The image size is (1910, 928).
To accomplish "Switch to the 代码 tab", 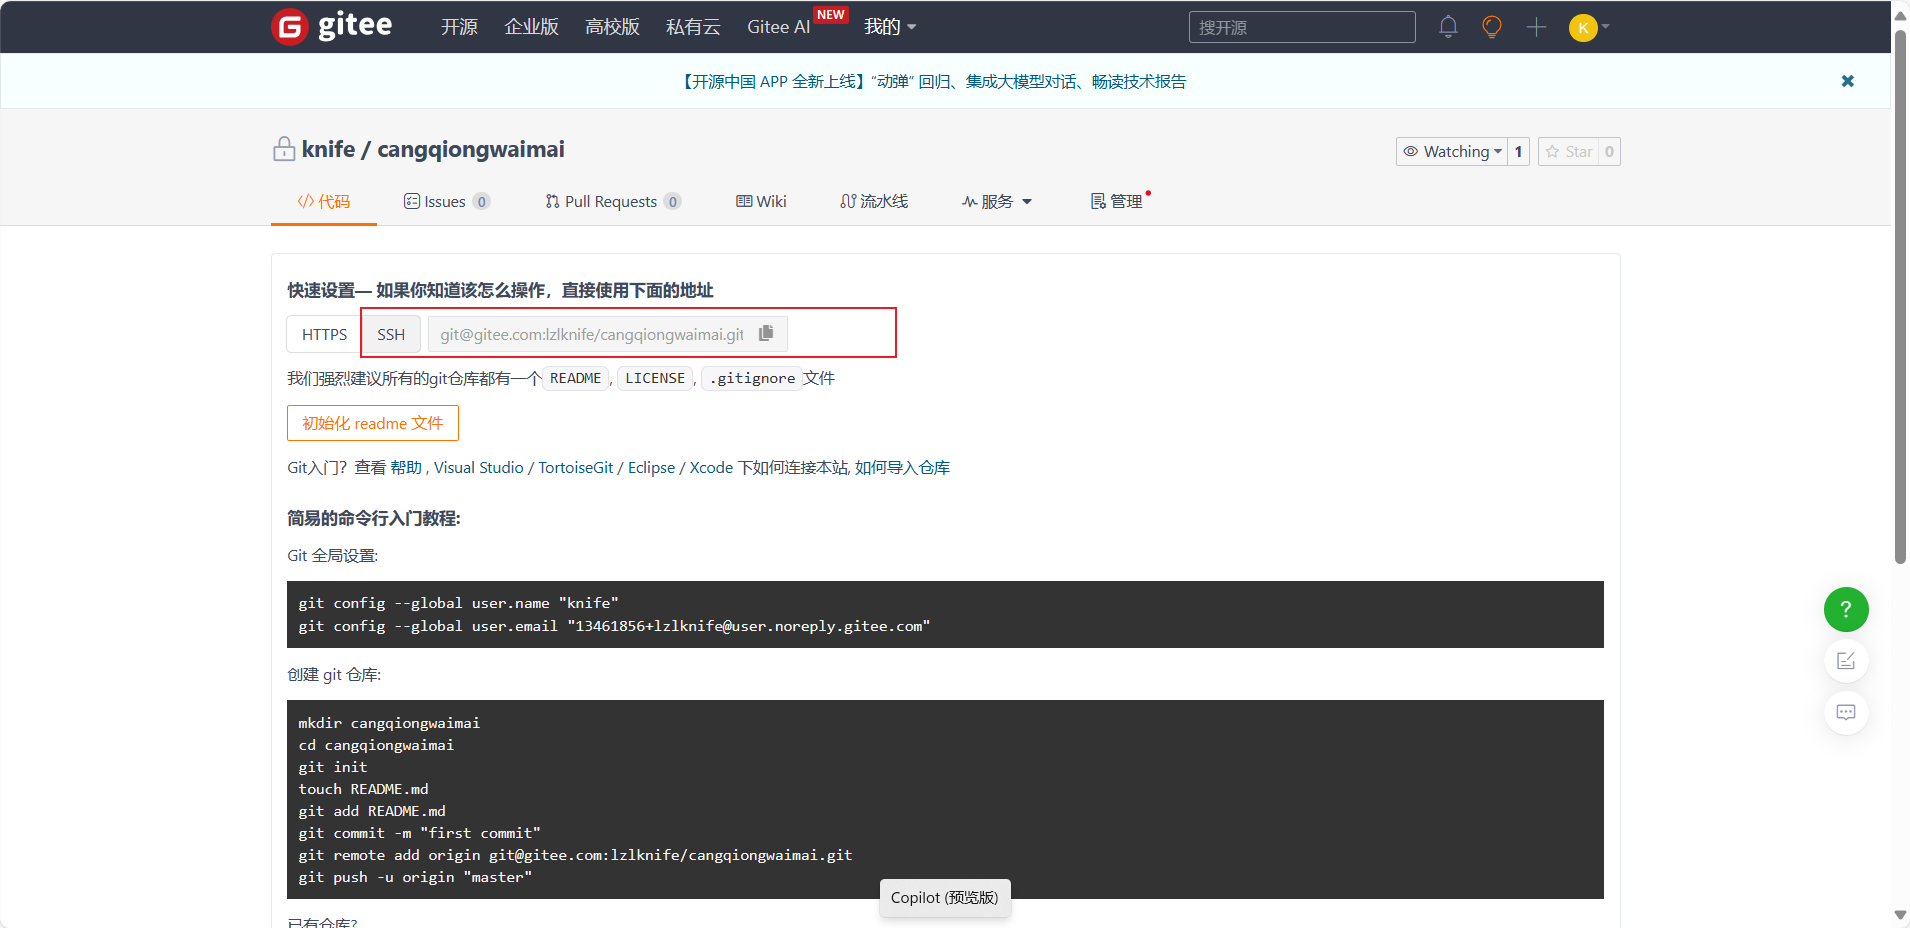I will [324, 201].
